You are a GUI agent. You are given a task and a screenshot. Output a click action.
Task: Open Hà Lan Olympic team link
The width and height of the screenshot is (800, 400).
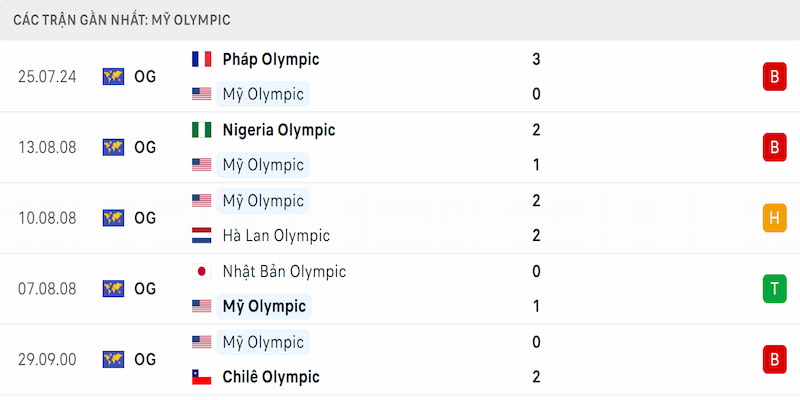pos(276,236)
